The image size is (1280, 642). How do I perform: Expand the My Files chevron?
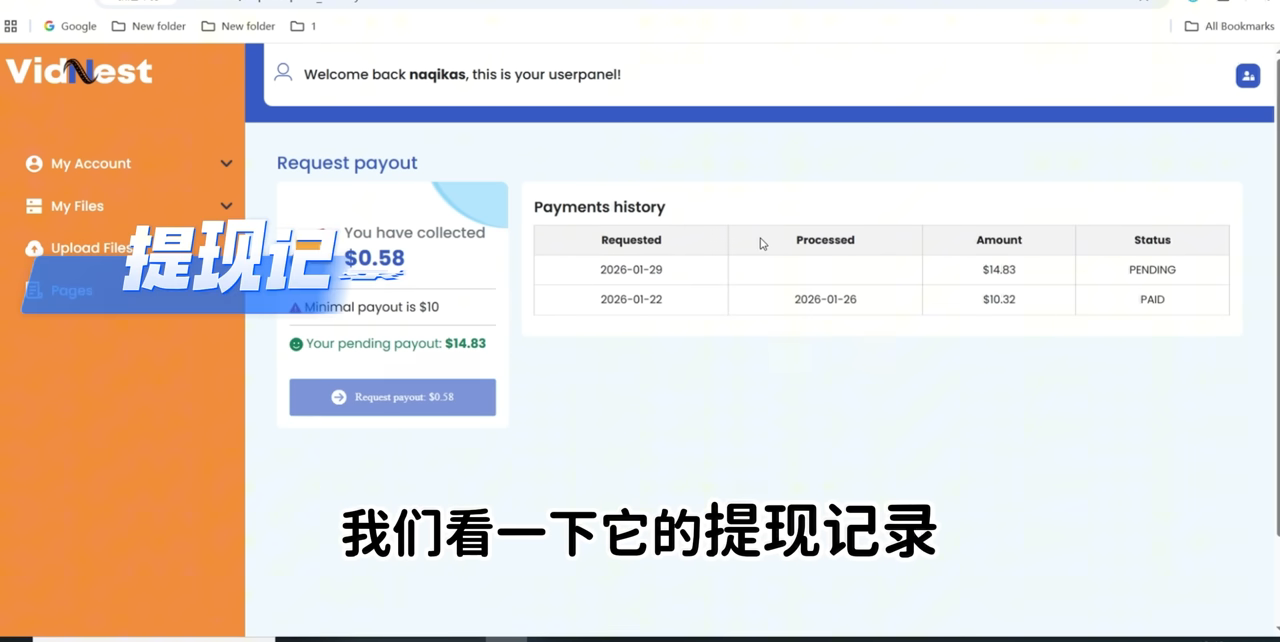tap(226, 206)
